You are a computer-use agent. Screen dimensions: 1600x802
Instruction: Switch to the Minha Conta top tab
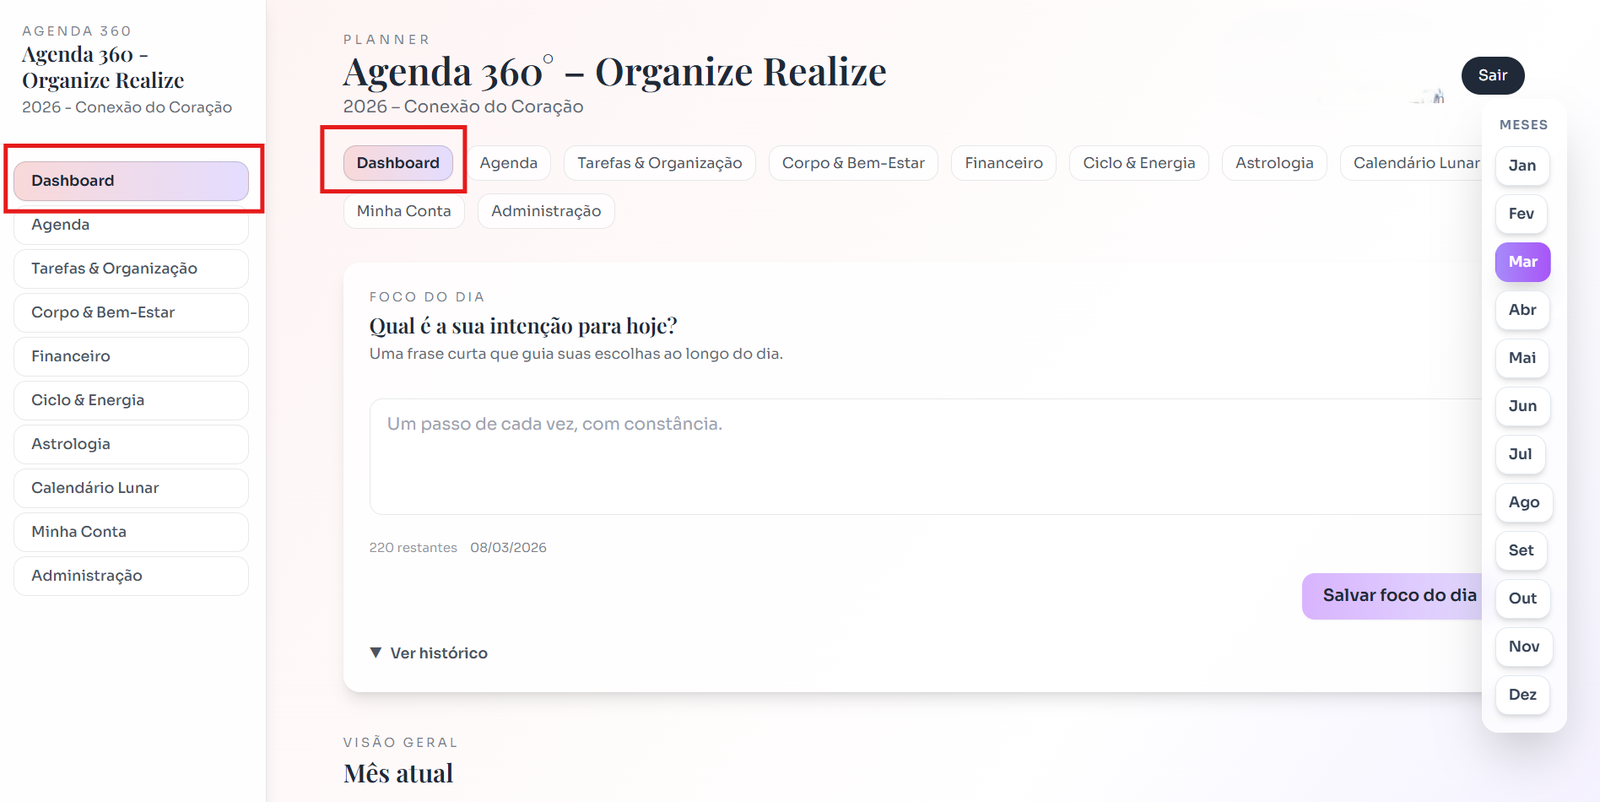[404, 211]
